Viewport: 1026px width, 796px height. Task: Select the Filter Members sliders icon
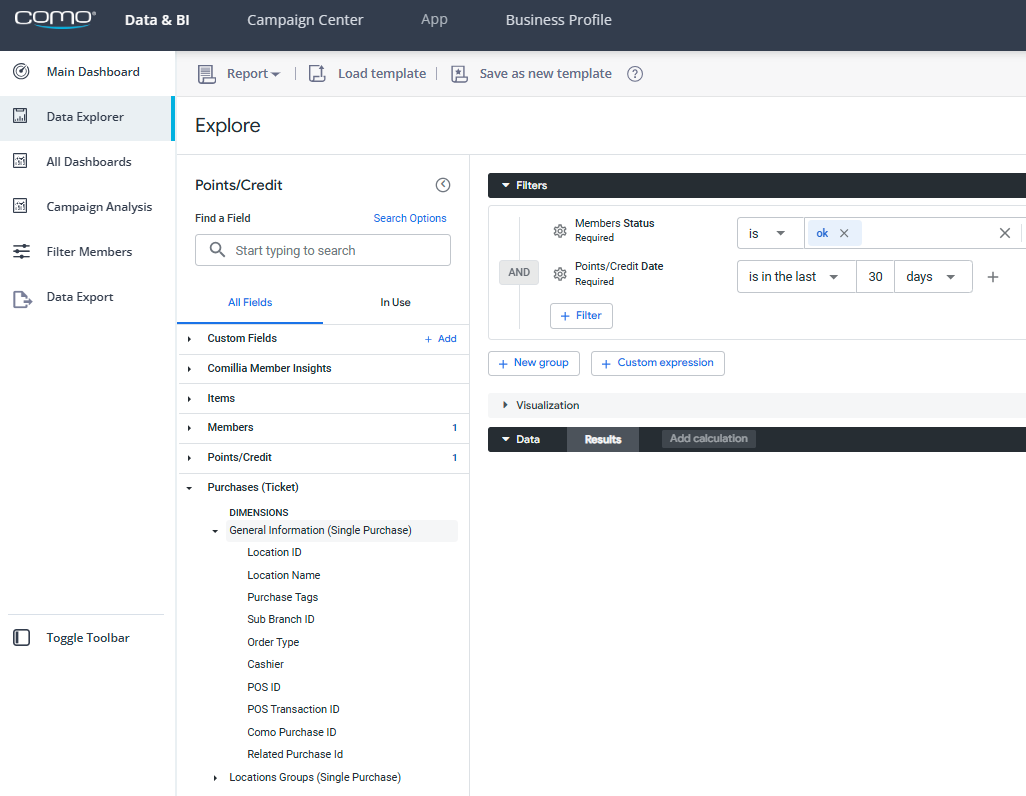[x=21, y=252]
